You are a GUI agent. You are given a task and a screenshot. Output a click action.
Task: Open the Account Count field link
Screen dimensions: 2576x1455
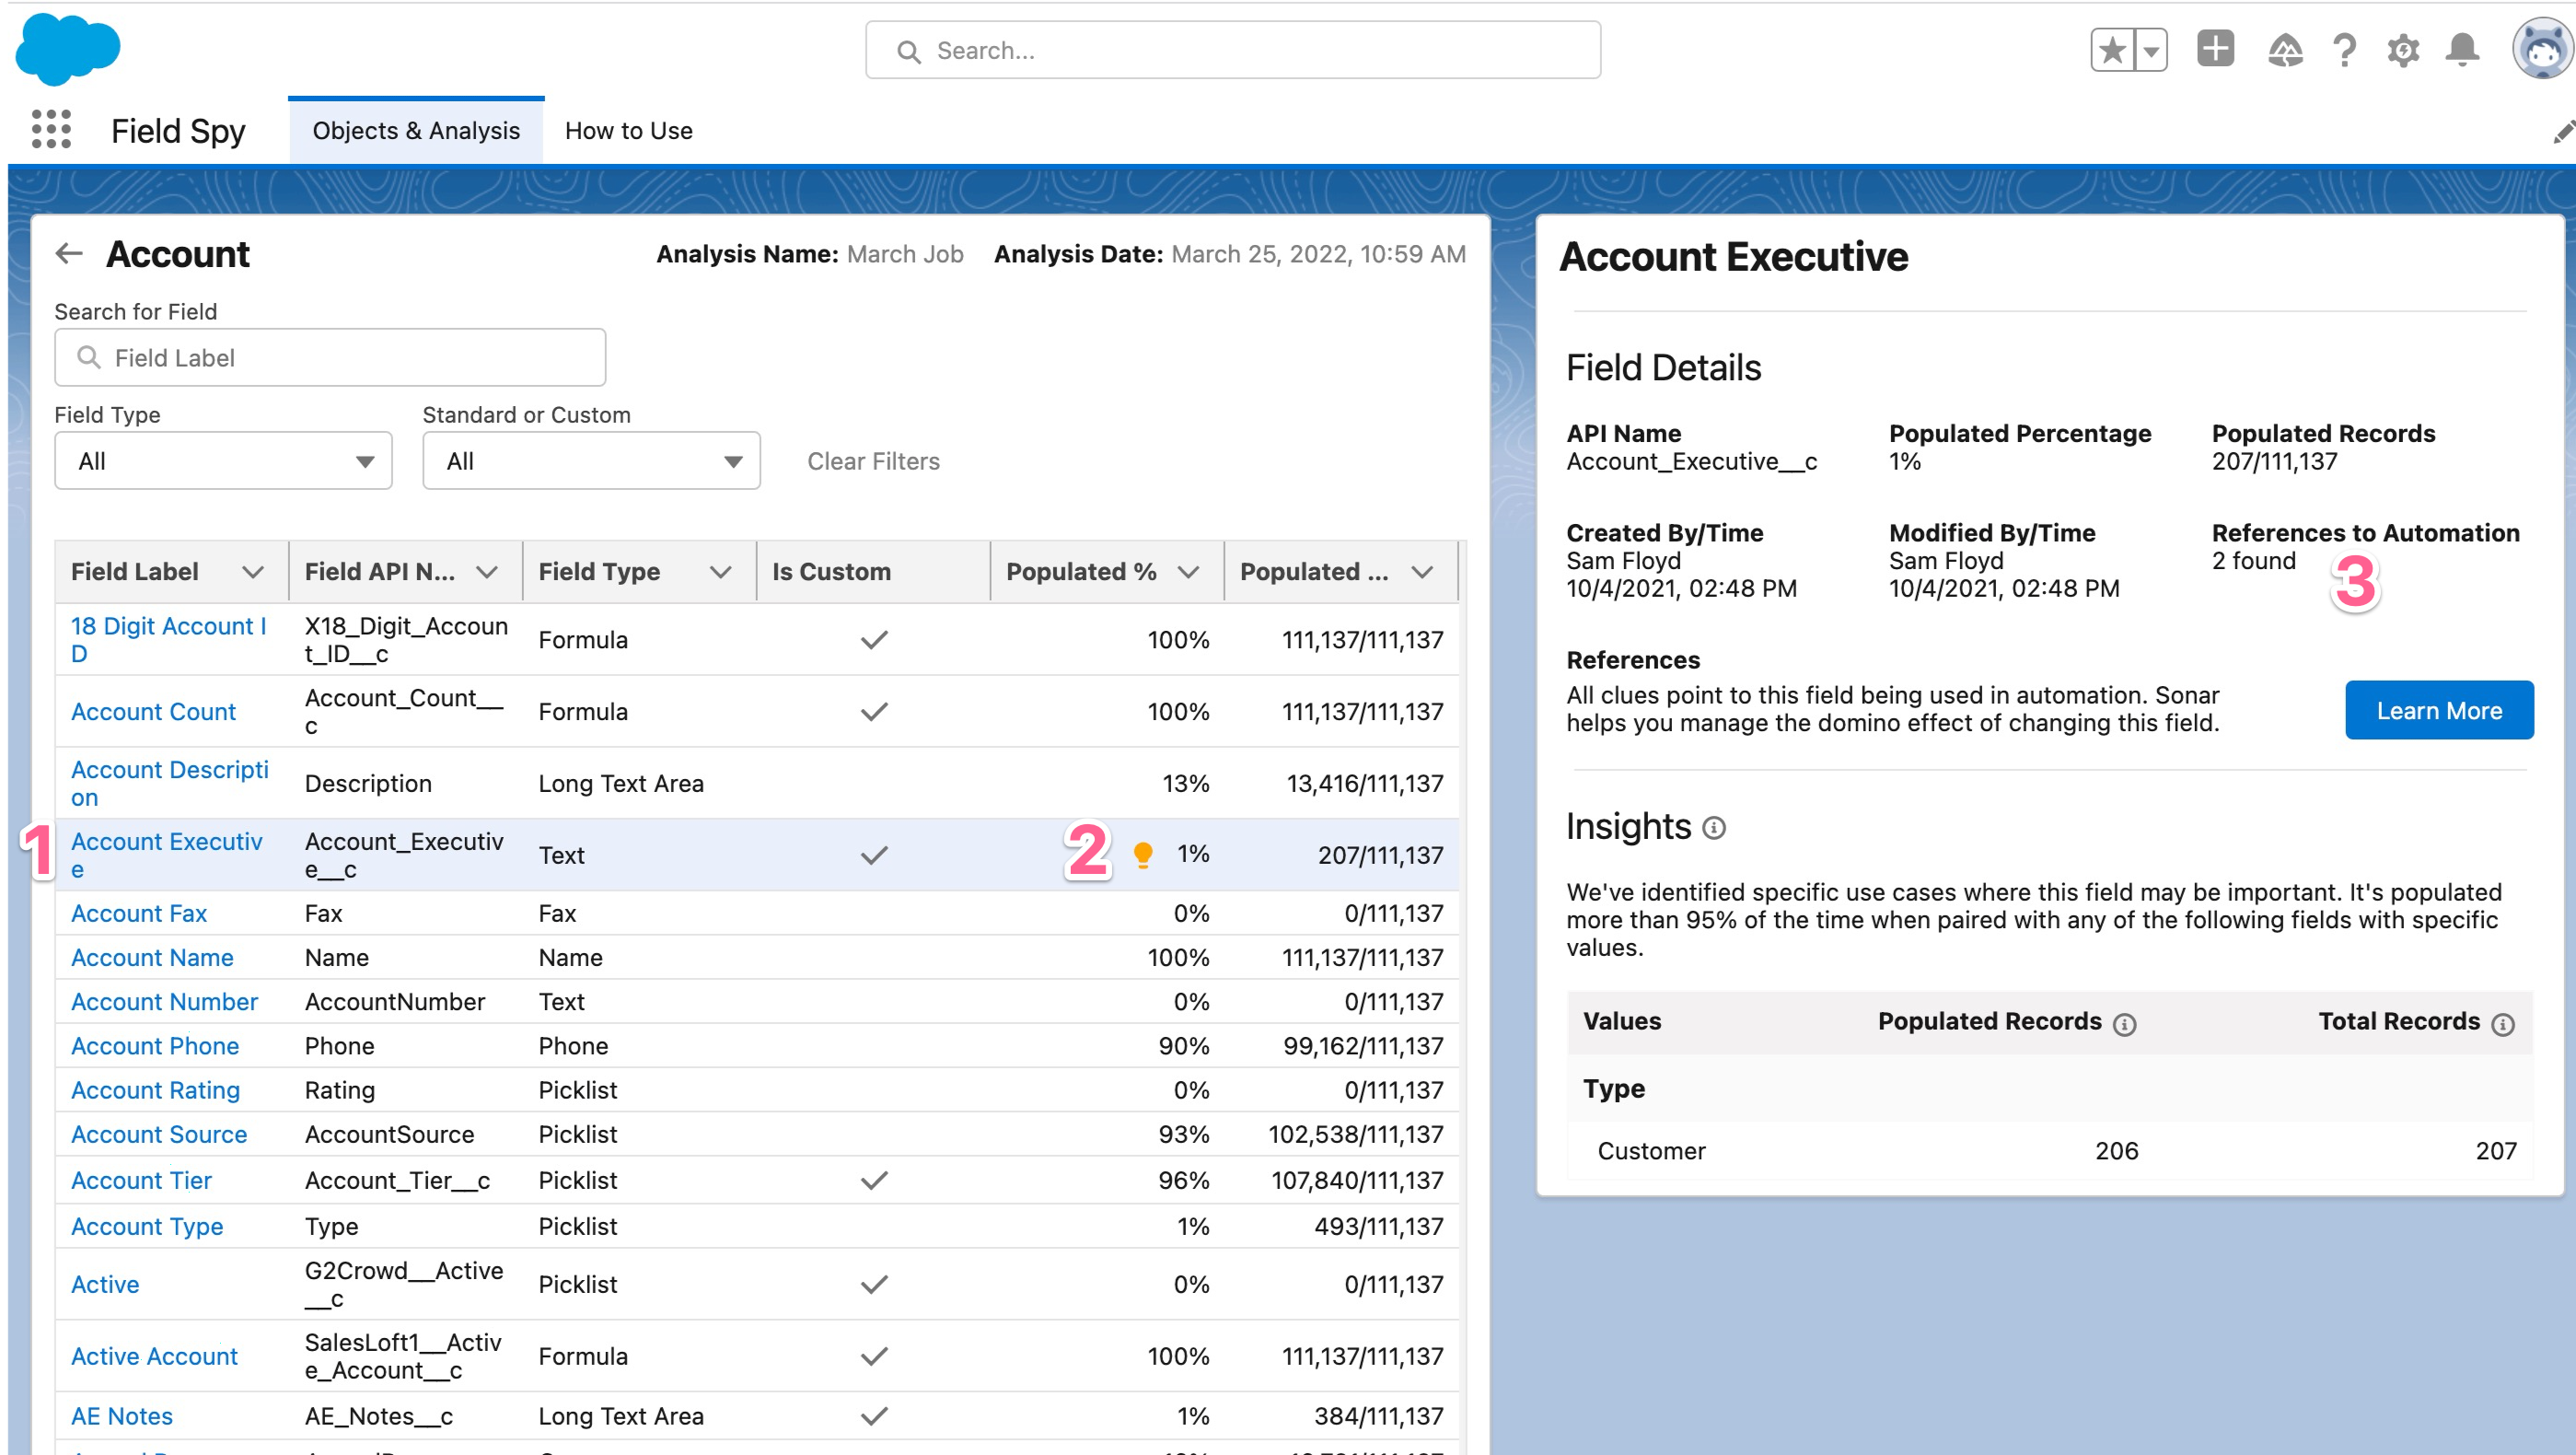click(x=153, y=712)
